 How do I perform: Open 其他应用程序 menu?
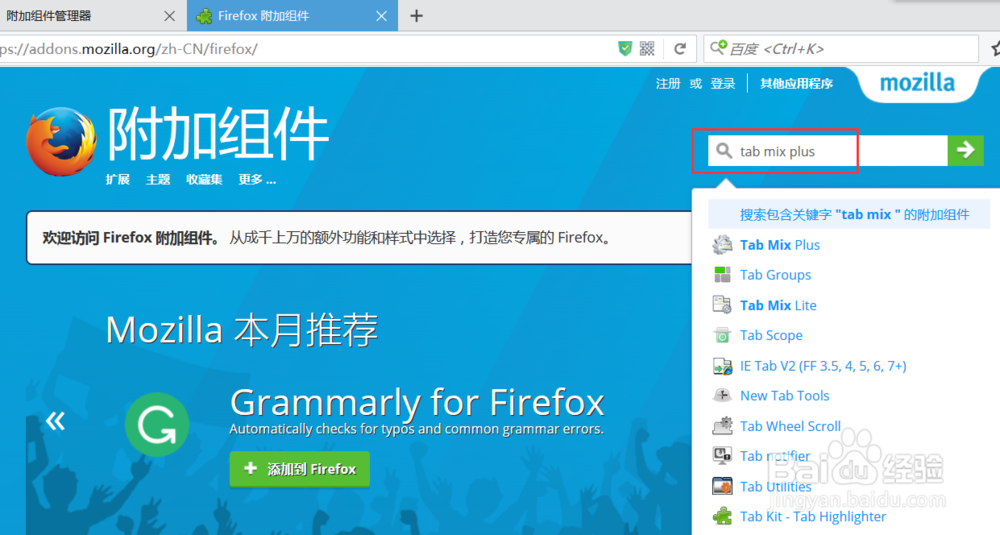[797, 84]
